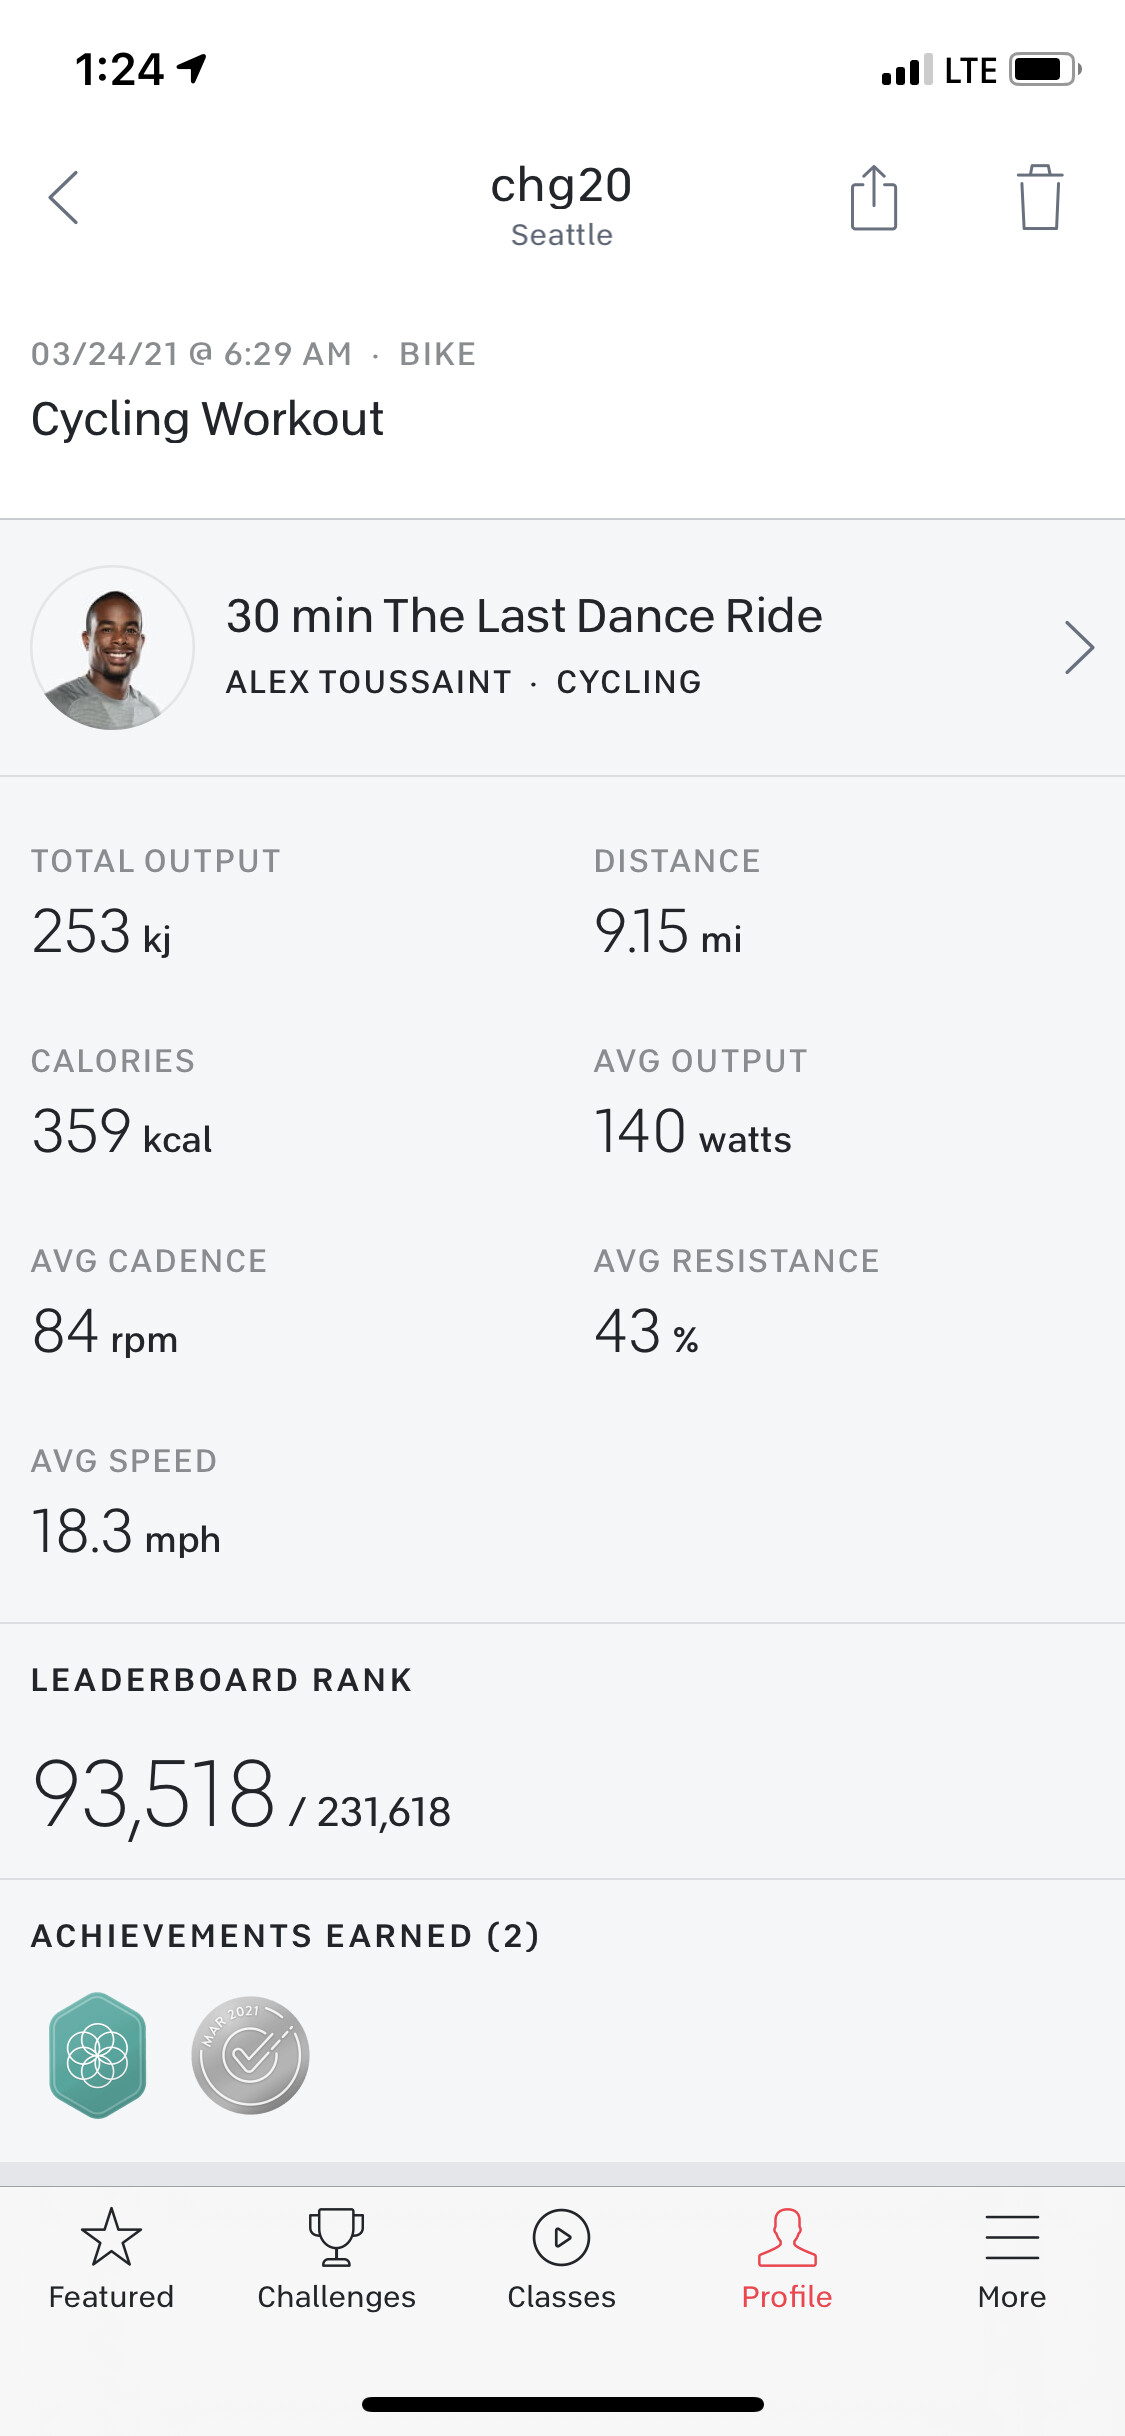
Task: Tap the trash delete icon
Action: coord(1040,198)
